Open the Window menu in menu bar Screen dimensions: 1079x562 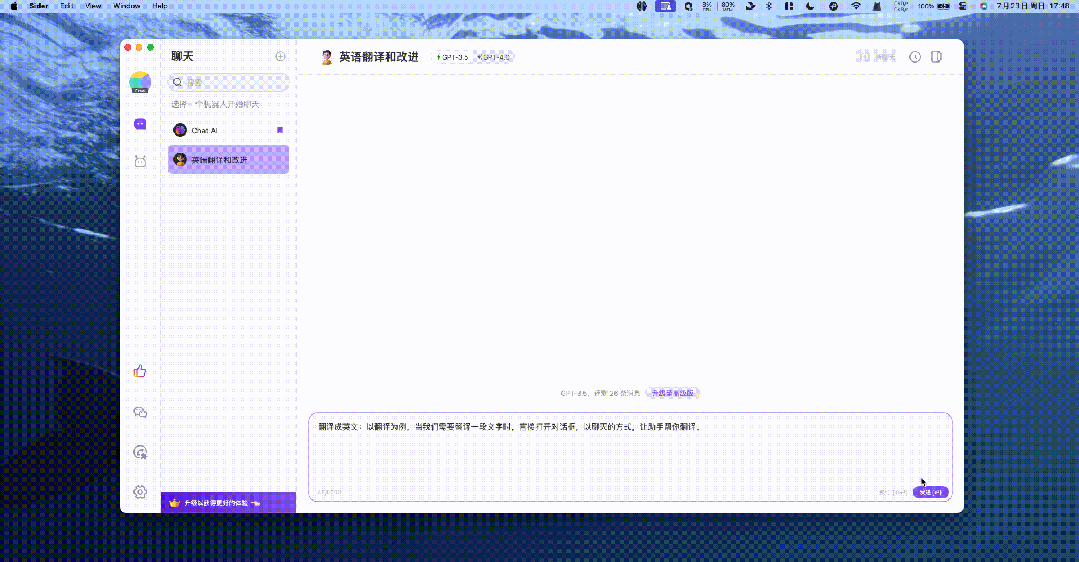point(127,6)
